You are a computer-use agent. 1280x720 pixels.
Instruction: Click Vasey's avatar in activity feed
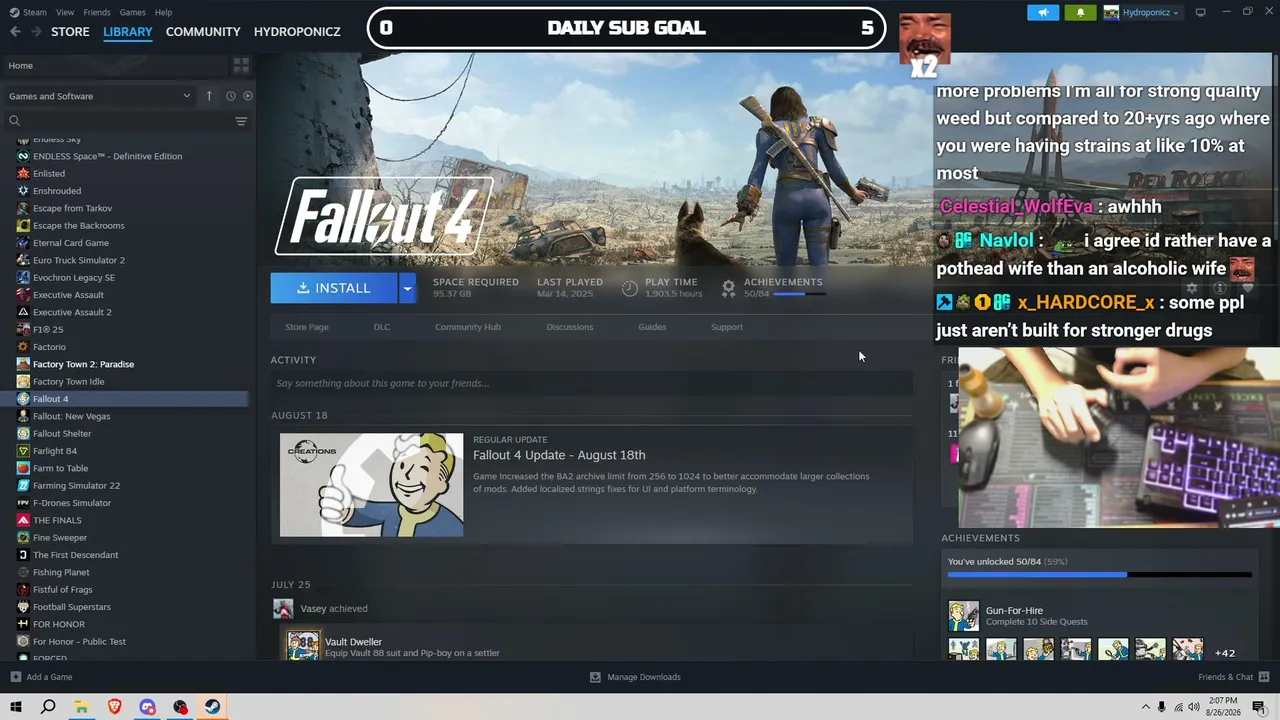283,609
